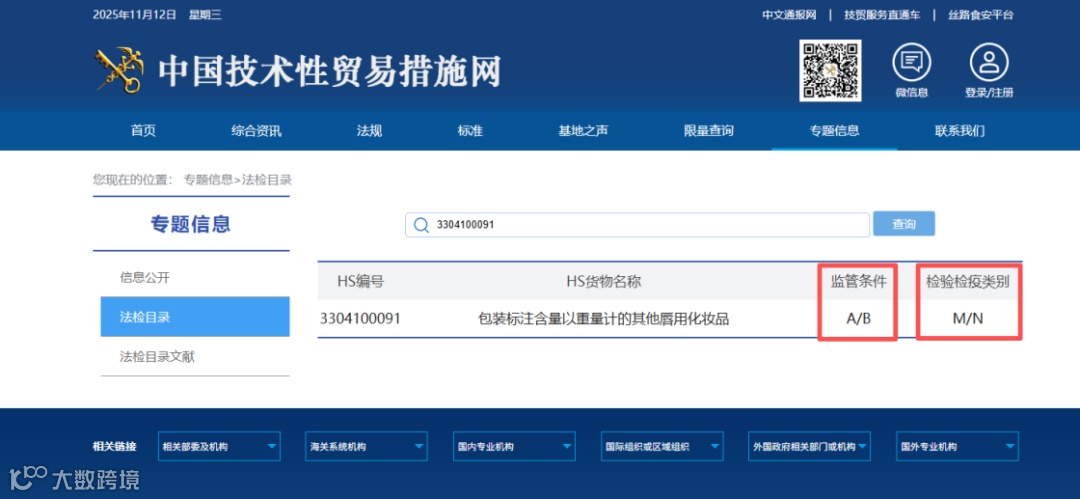Open 法检目录文献 in the sidebar
The width and height of the screenshot is (1080, 499).
coord(157,357)
